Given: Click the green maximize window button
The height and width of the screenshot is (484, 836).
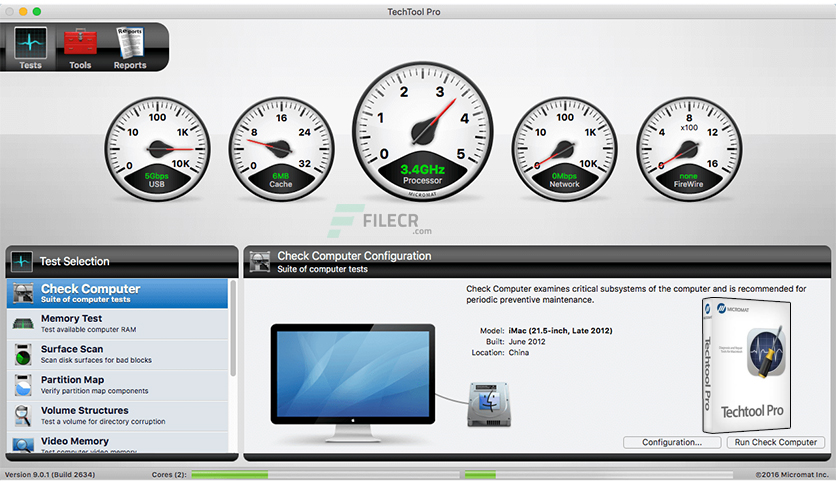Looking at the screenshot, I should pyautogui.click(x=37, y=11).
